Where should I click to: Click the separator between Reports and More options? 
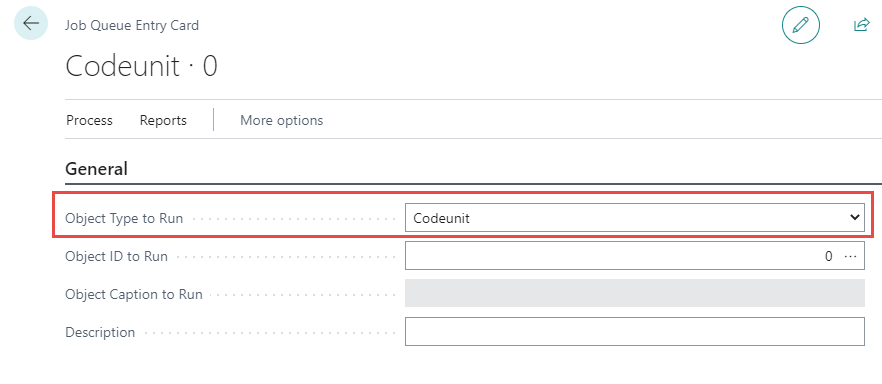214,120
